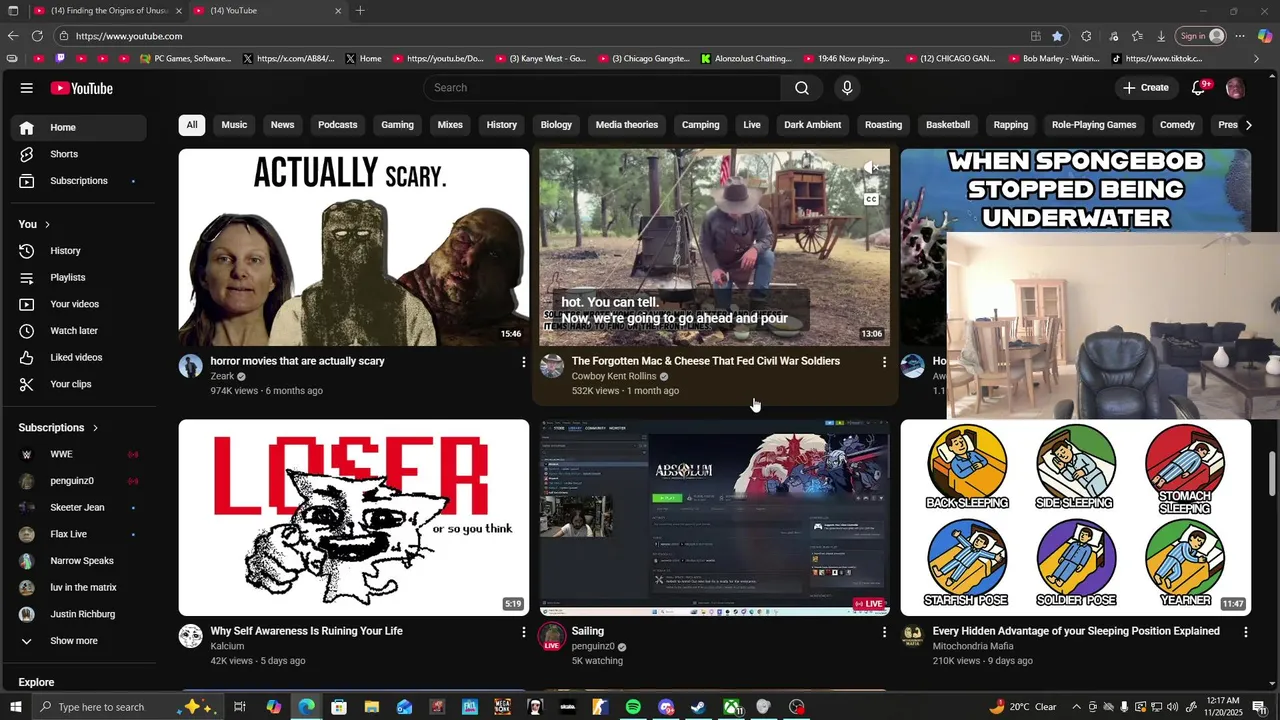
Task: Open the account avatar menu in YouTube
Action: click(1235, 88)
